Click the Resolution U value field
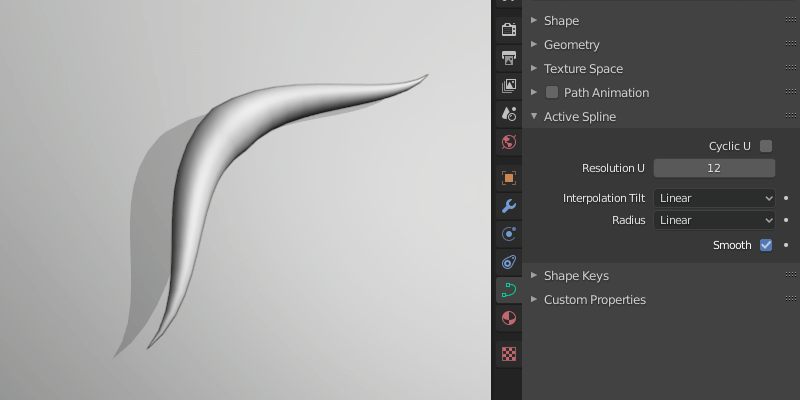The width and height of the screenshot is (800, 400). tap(714, 168)
